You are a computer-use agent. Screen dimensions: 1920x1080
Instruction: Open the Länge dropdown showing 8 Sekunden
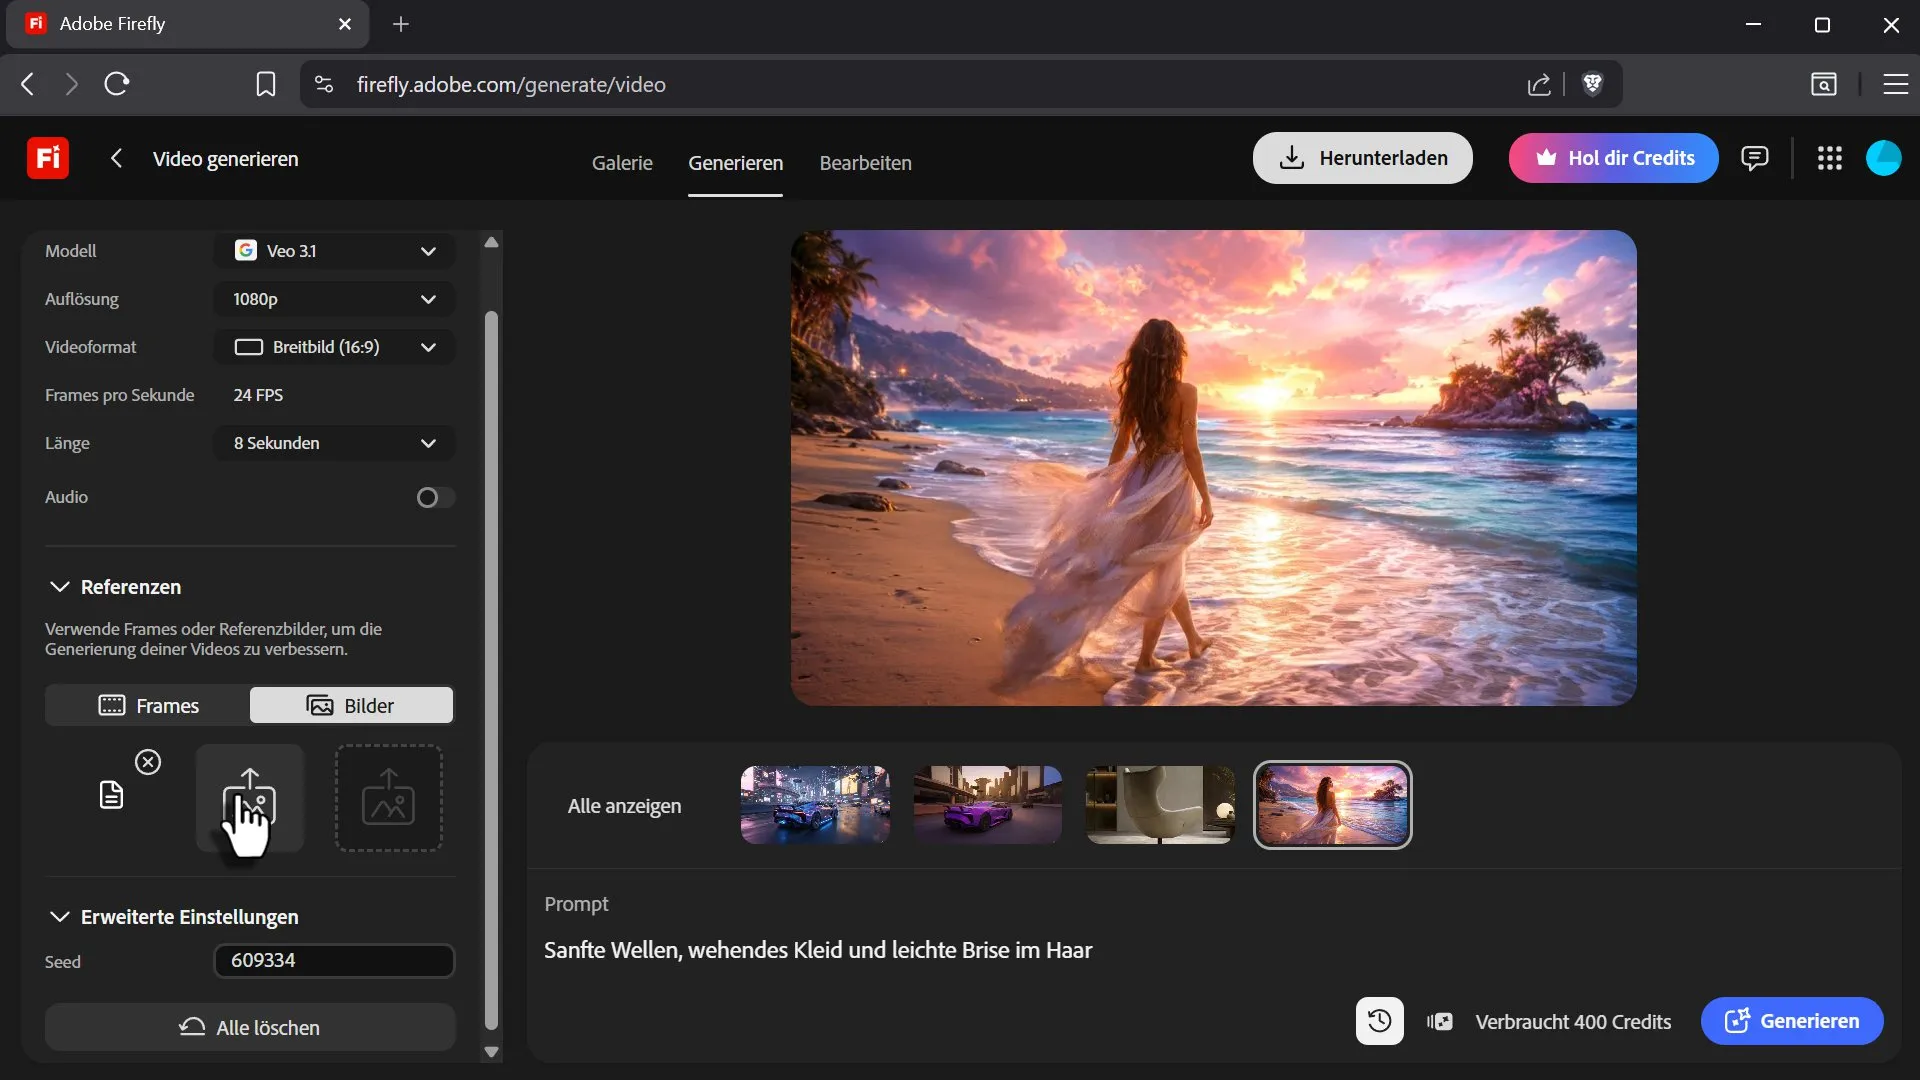click(334, 443)
